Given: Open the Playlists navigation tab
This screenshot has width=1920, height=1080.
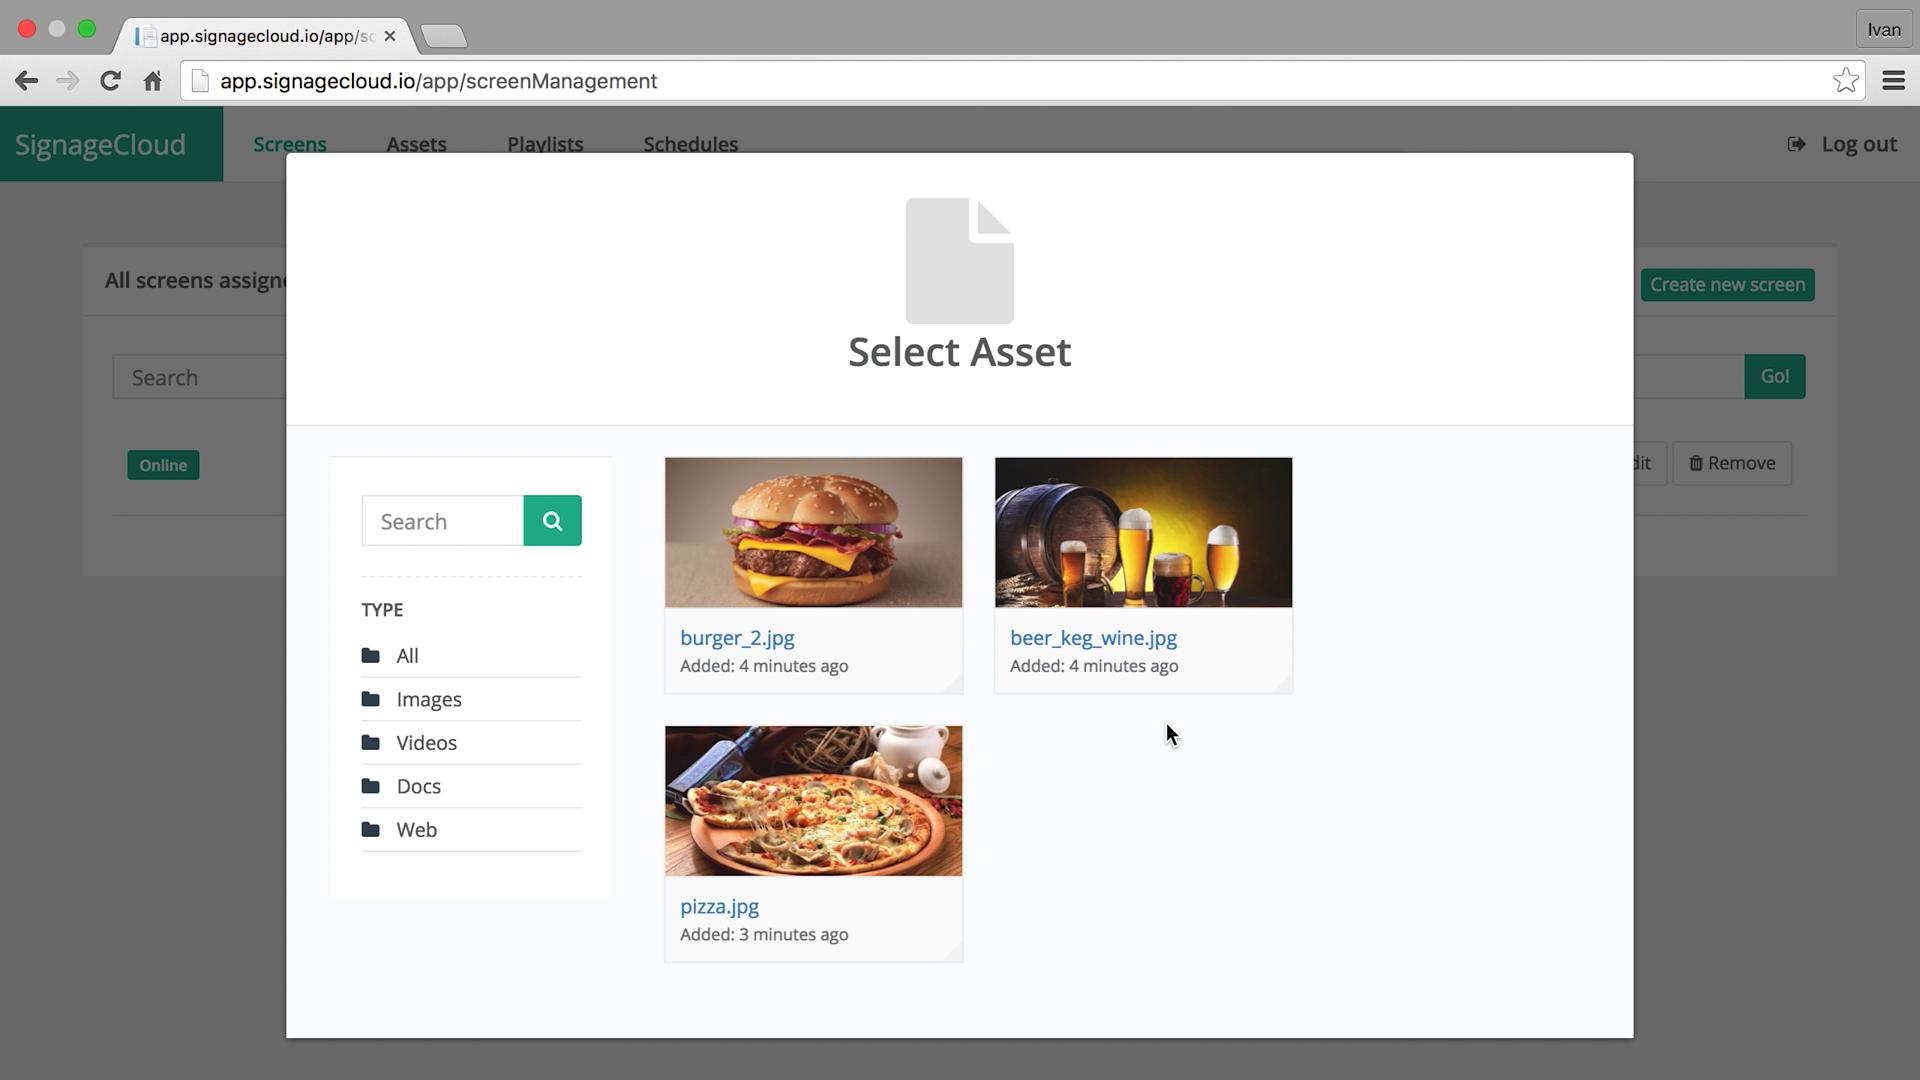Looking at the screenshot, I should [x=545, y=144].
